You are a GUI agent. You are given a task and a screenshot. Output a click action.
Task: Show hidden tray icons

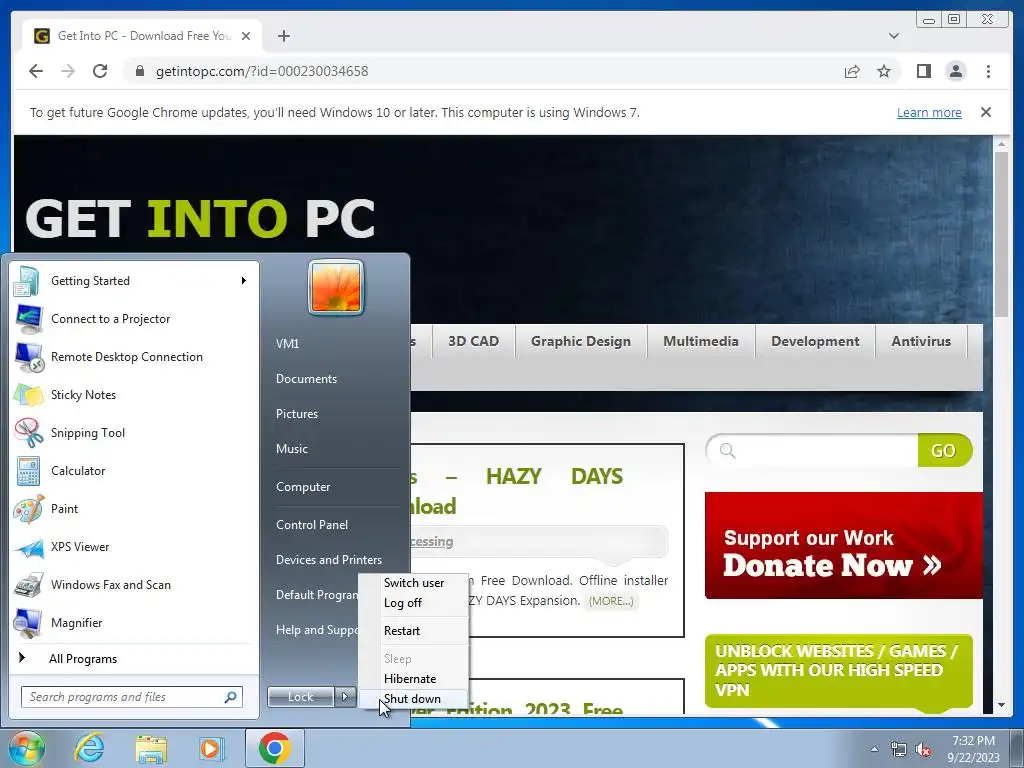click(874, 750)
